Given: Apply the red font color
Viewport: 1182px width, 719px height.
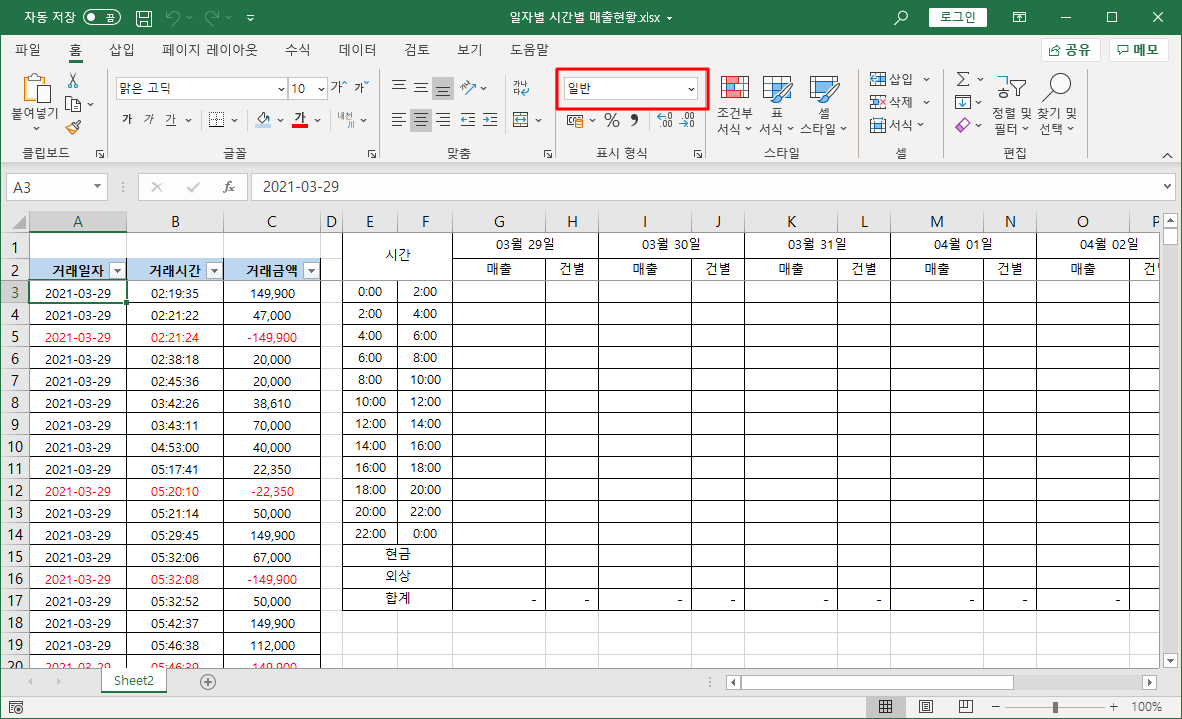Looking at the screenshot, I should tap(300, 120).
